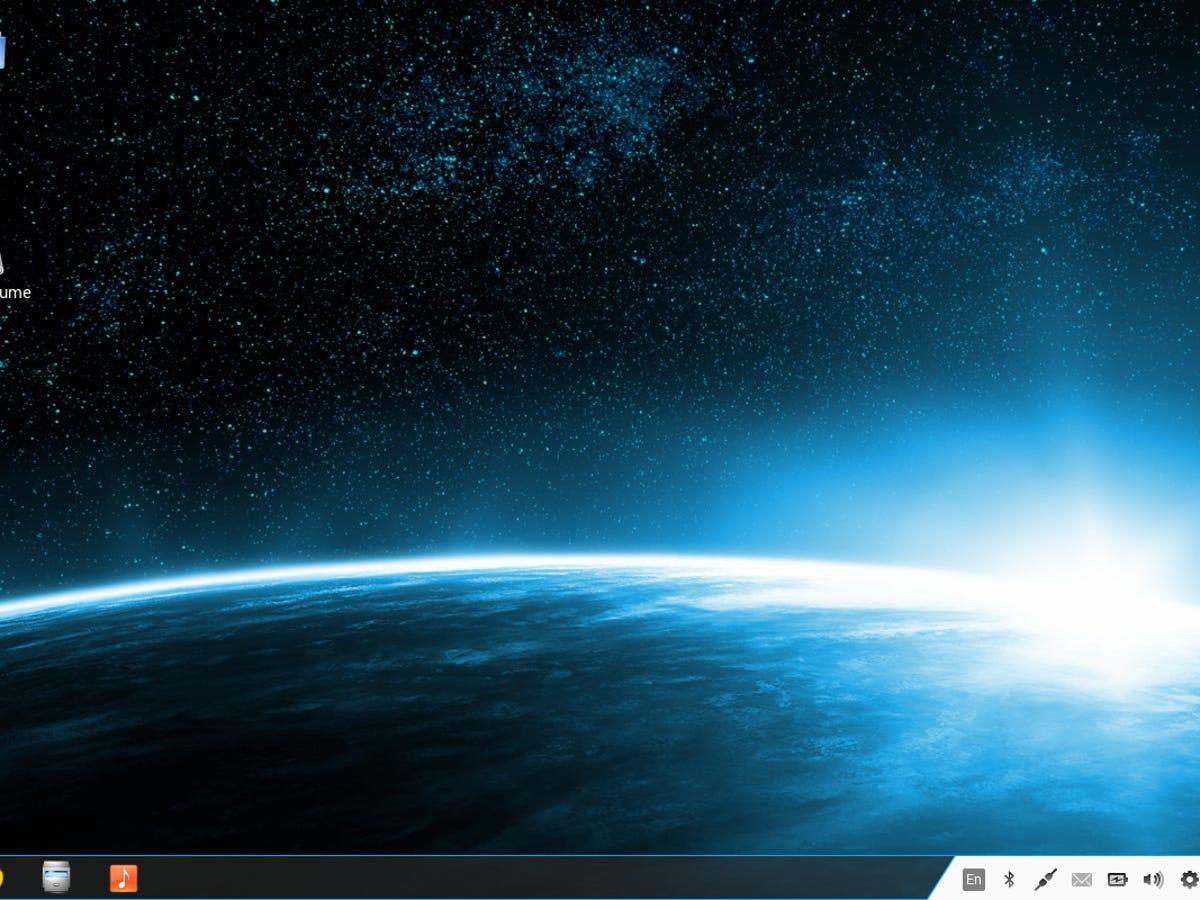View battery charging status in the tray
The width and height of the screenshot is (1200, 900).
1119,877
